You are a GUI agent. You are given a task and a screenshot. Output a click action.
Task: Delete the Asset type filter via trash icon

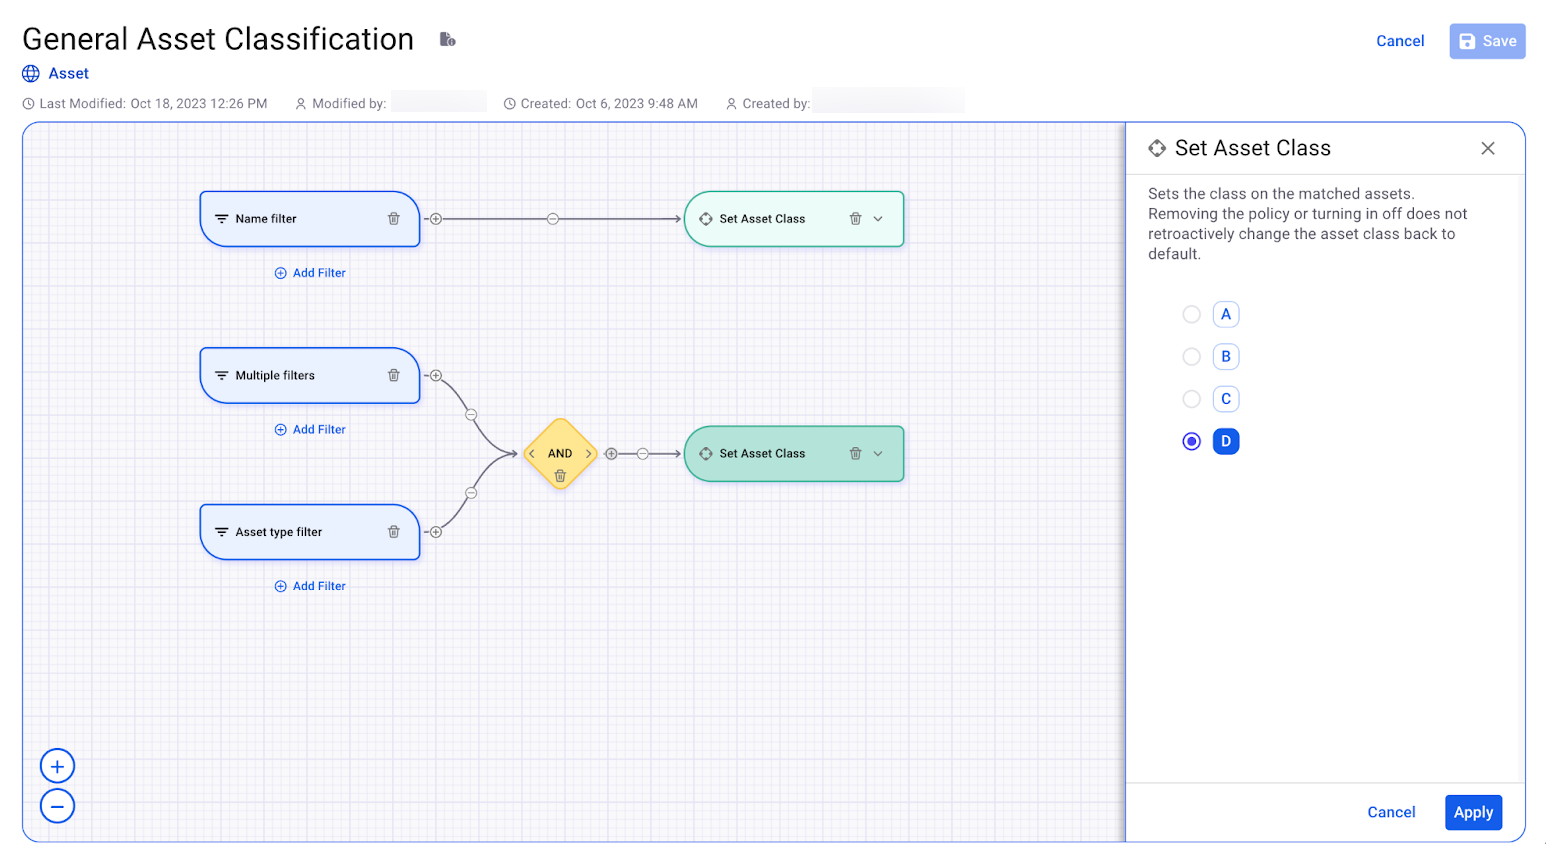[x=394, y=532]
